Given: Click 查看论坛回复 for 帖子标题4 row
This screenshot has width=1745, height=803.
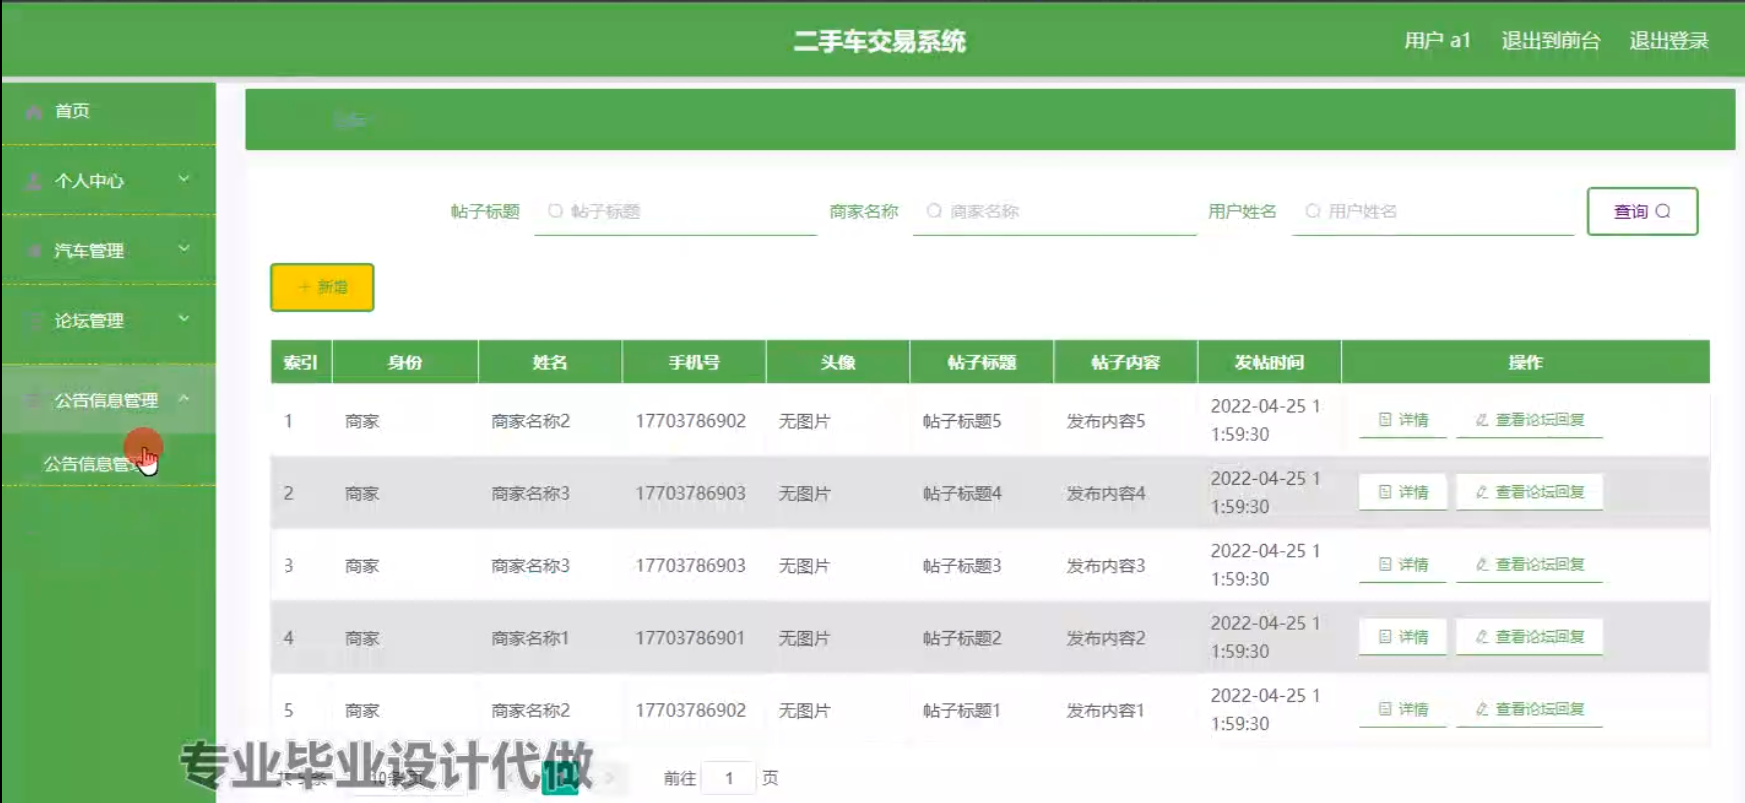Looking at the screenshot, I should coord(1529,492).
